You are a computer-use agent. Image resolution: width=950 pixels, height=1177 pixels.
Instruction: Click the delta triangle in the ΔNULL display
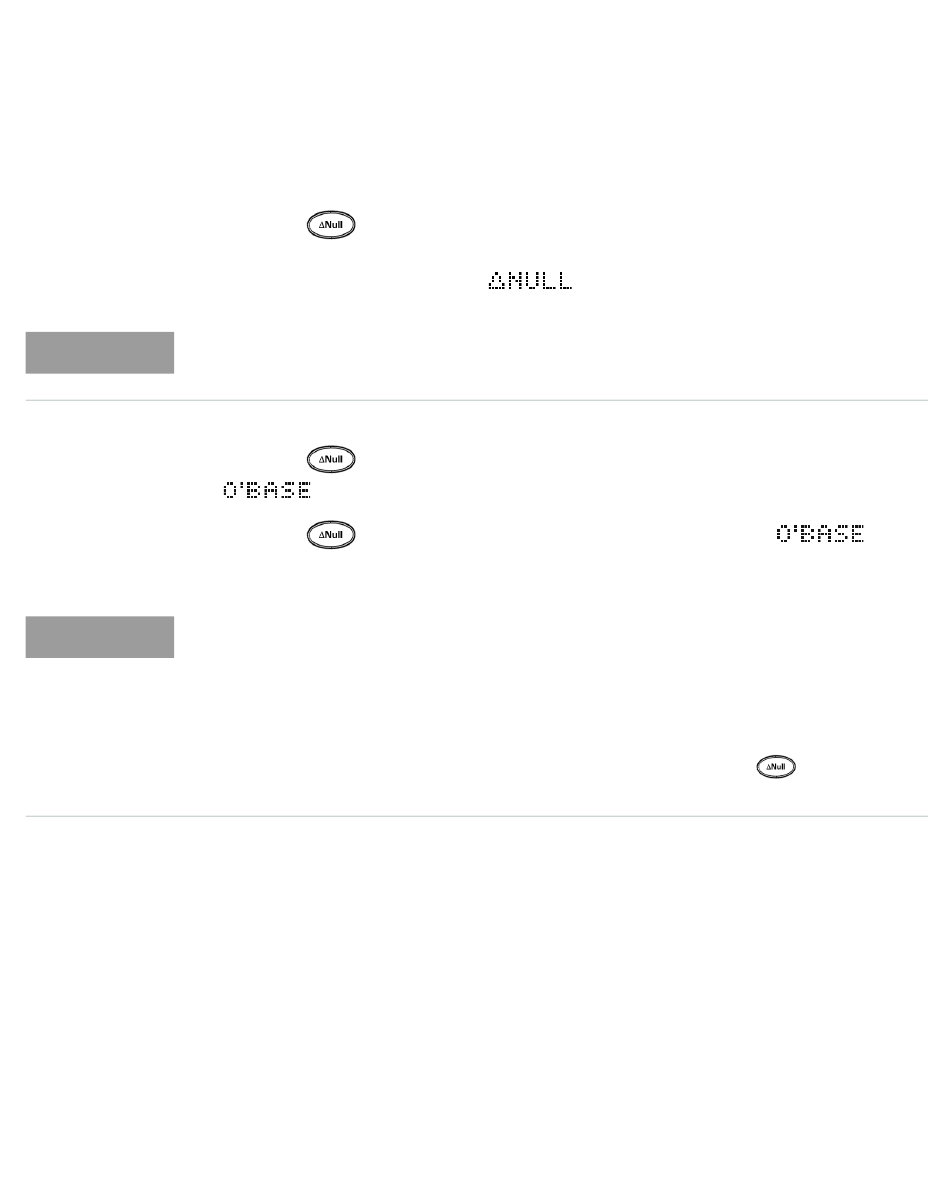496,281
